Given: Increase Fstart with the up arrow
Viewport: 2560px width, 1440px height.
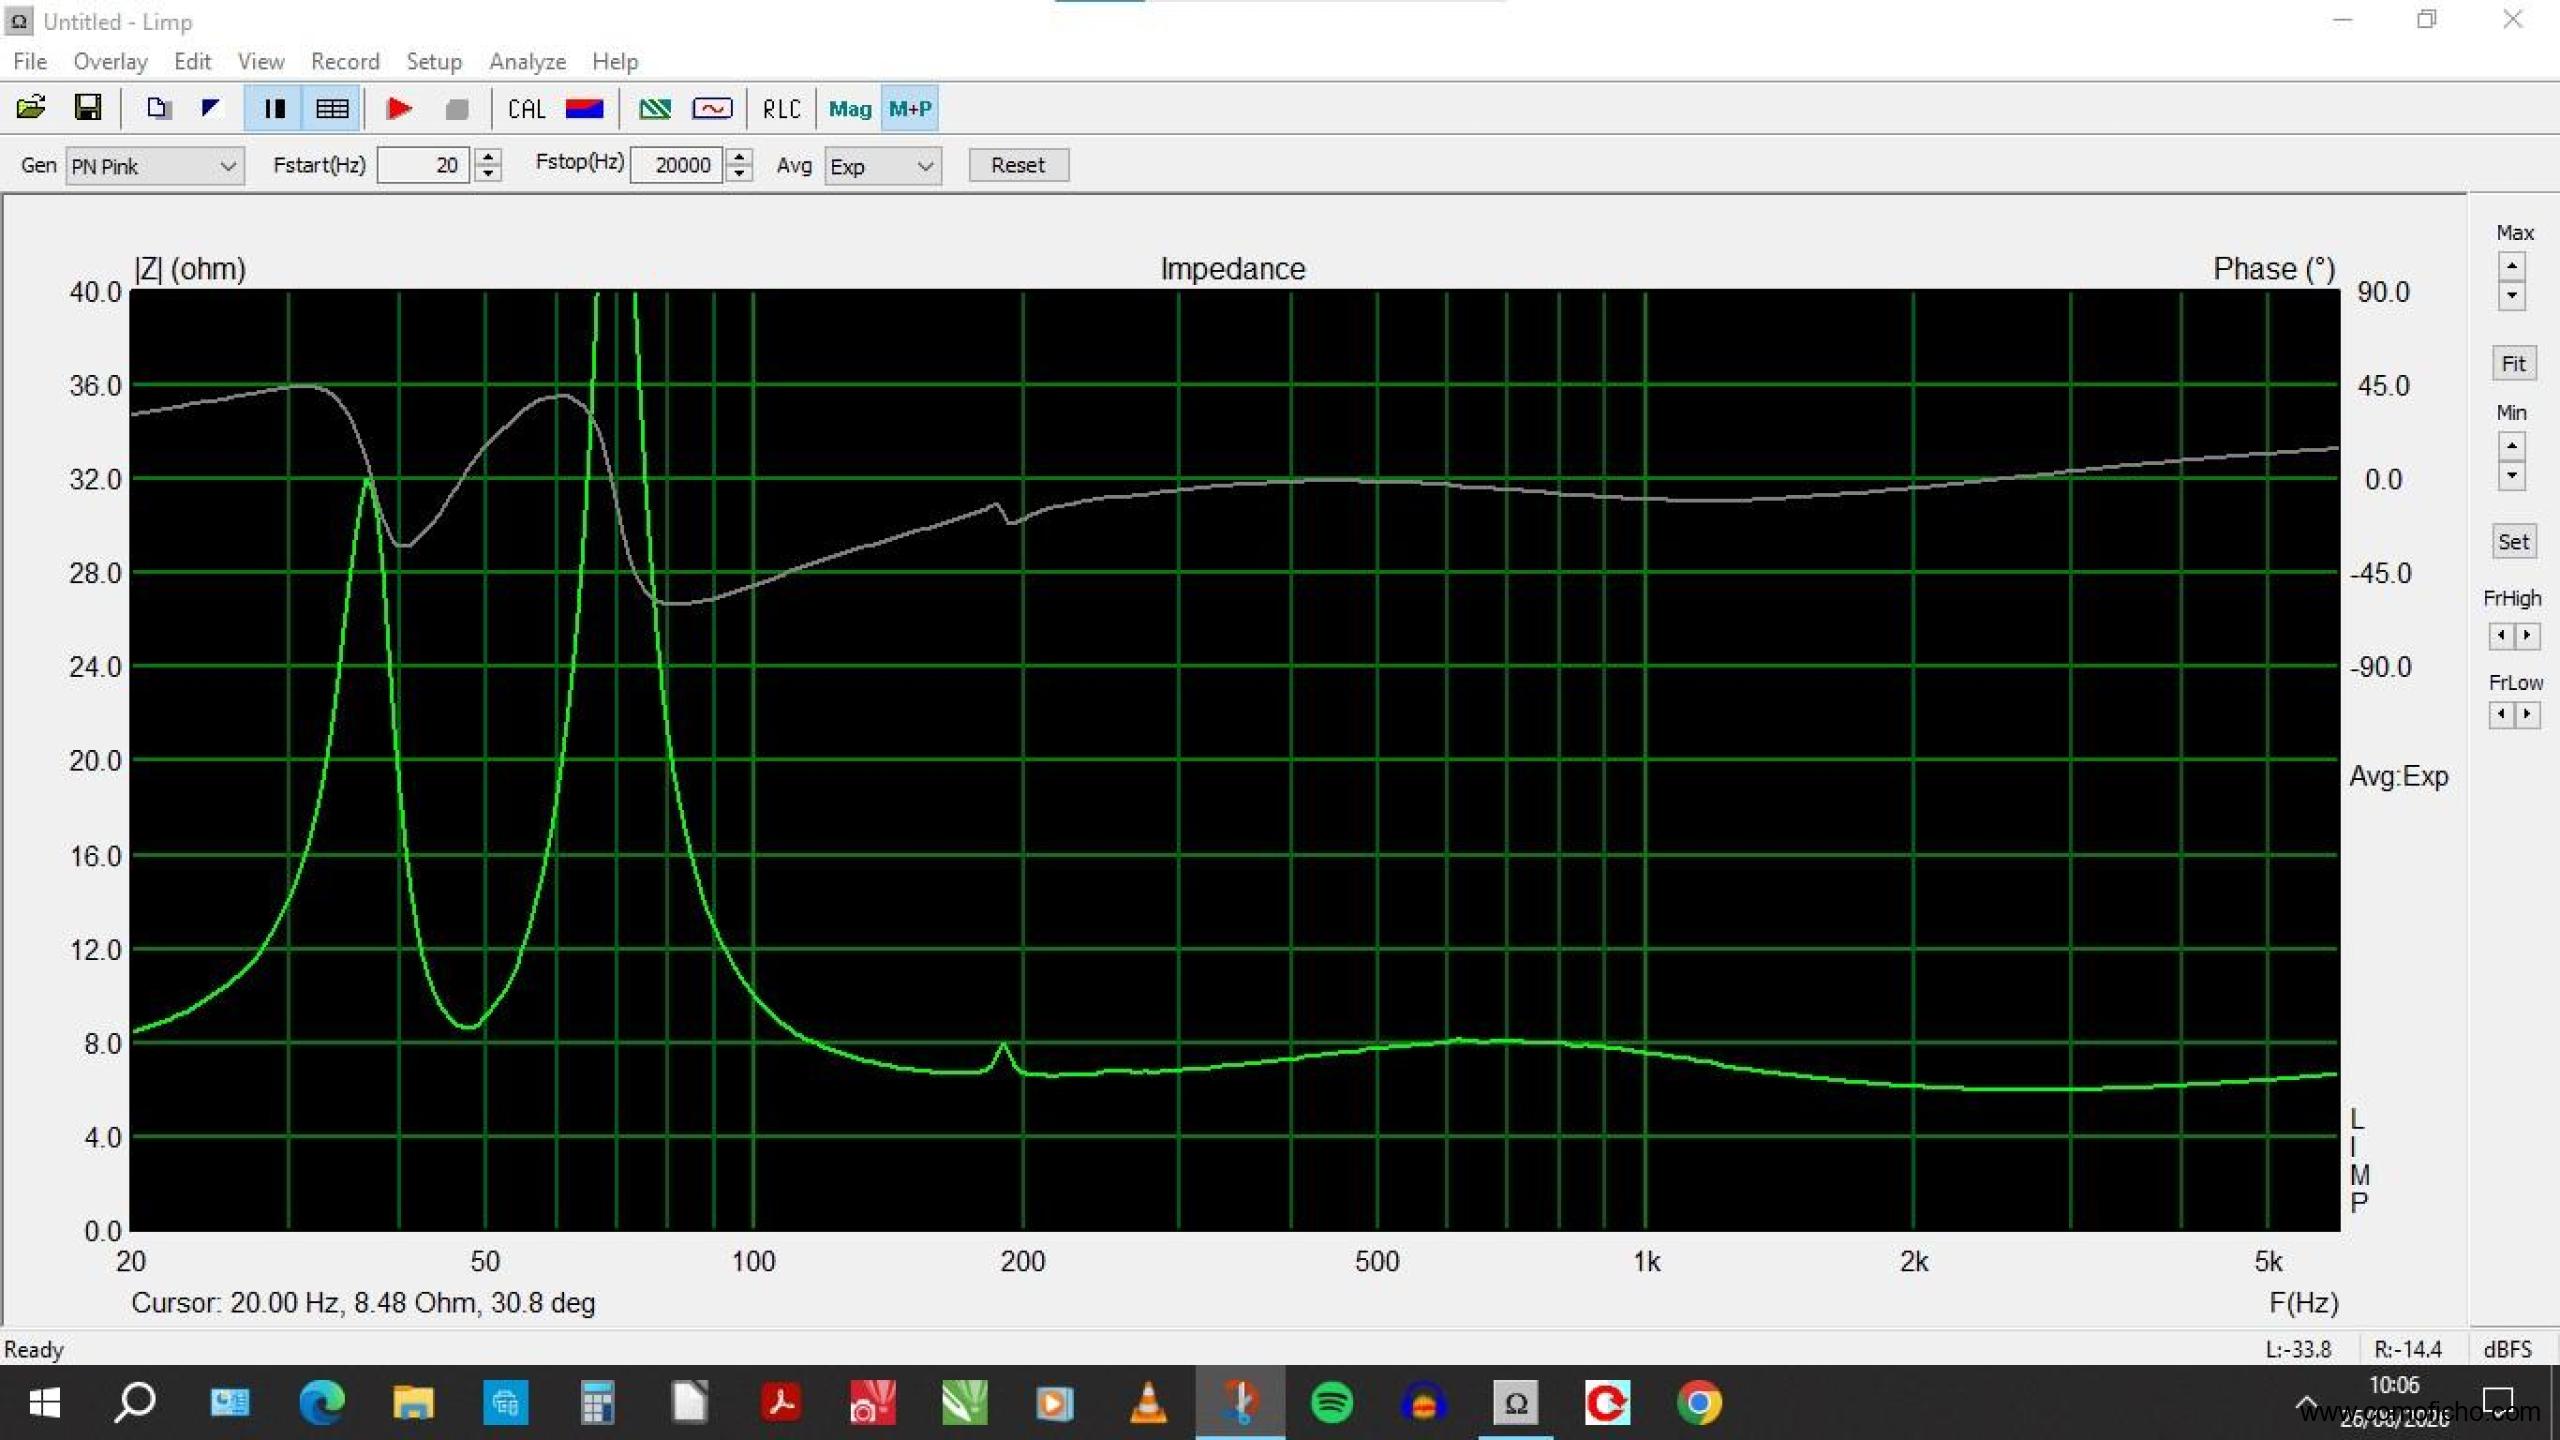Looking at the screenshot, I should point(488,157).
